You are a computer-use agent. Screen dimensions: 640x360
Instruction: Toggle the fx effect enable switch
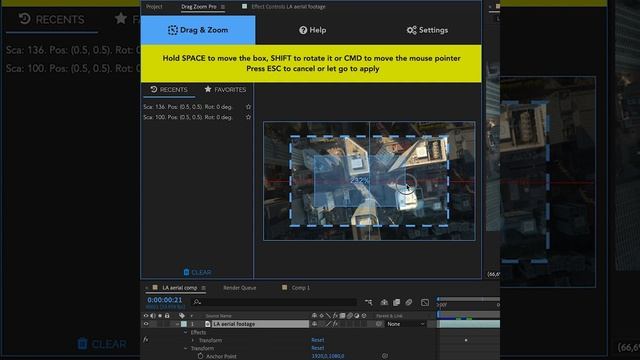pyautogui.click(x=146, y=340)
